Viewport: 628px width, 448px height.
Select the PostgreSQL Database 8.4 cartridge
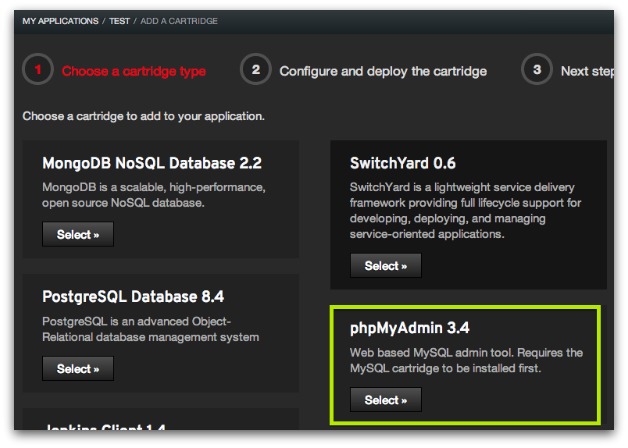coord(78,368)
